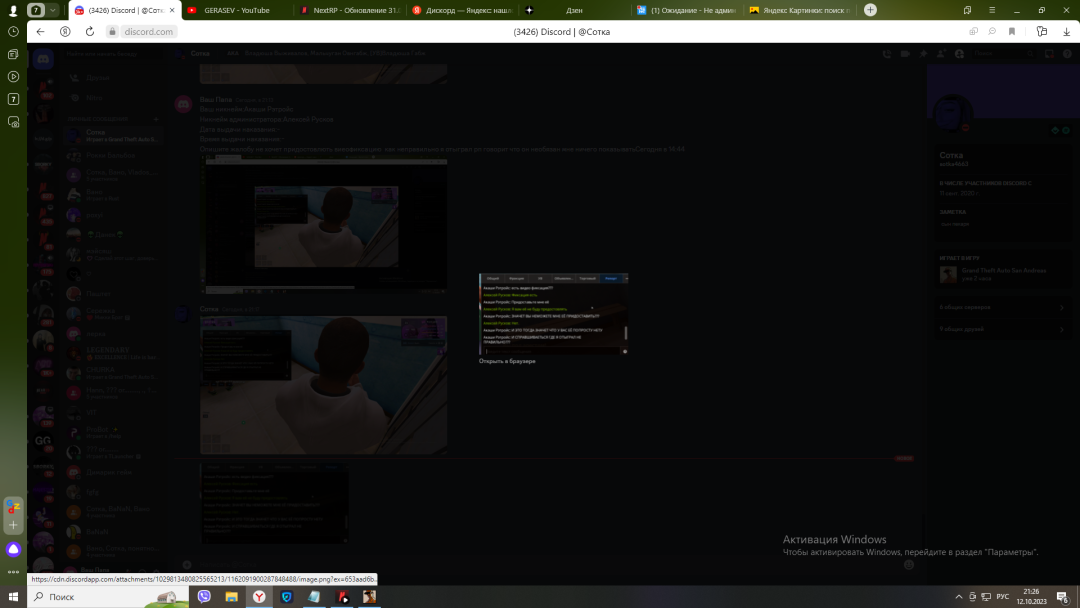Open the browser history clock icon

coord(13,32)
